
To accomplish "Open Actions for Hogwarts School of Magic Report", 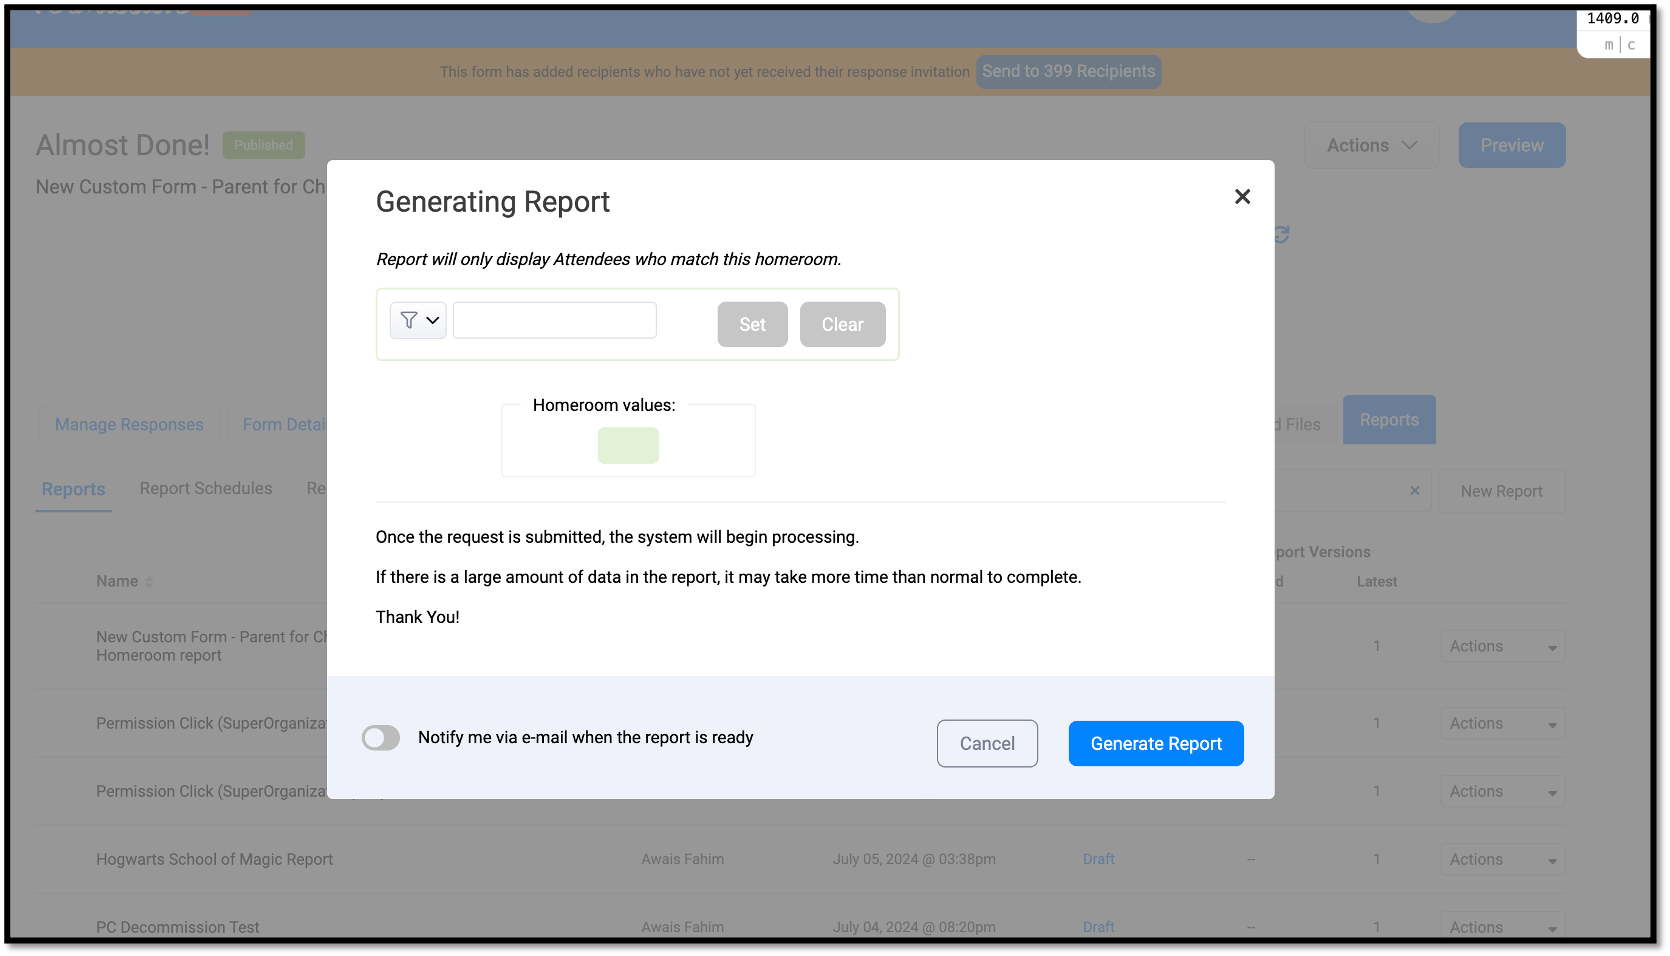I will pos(1501,858).
